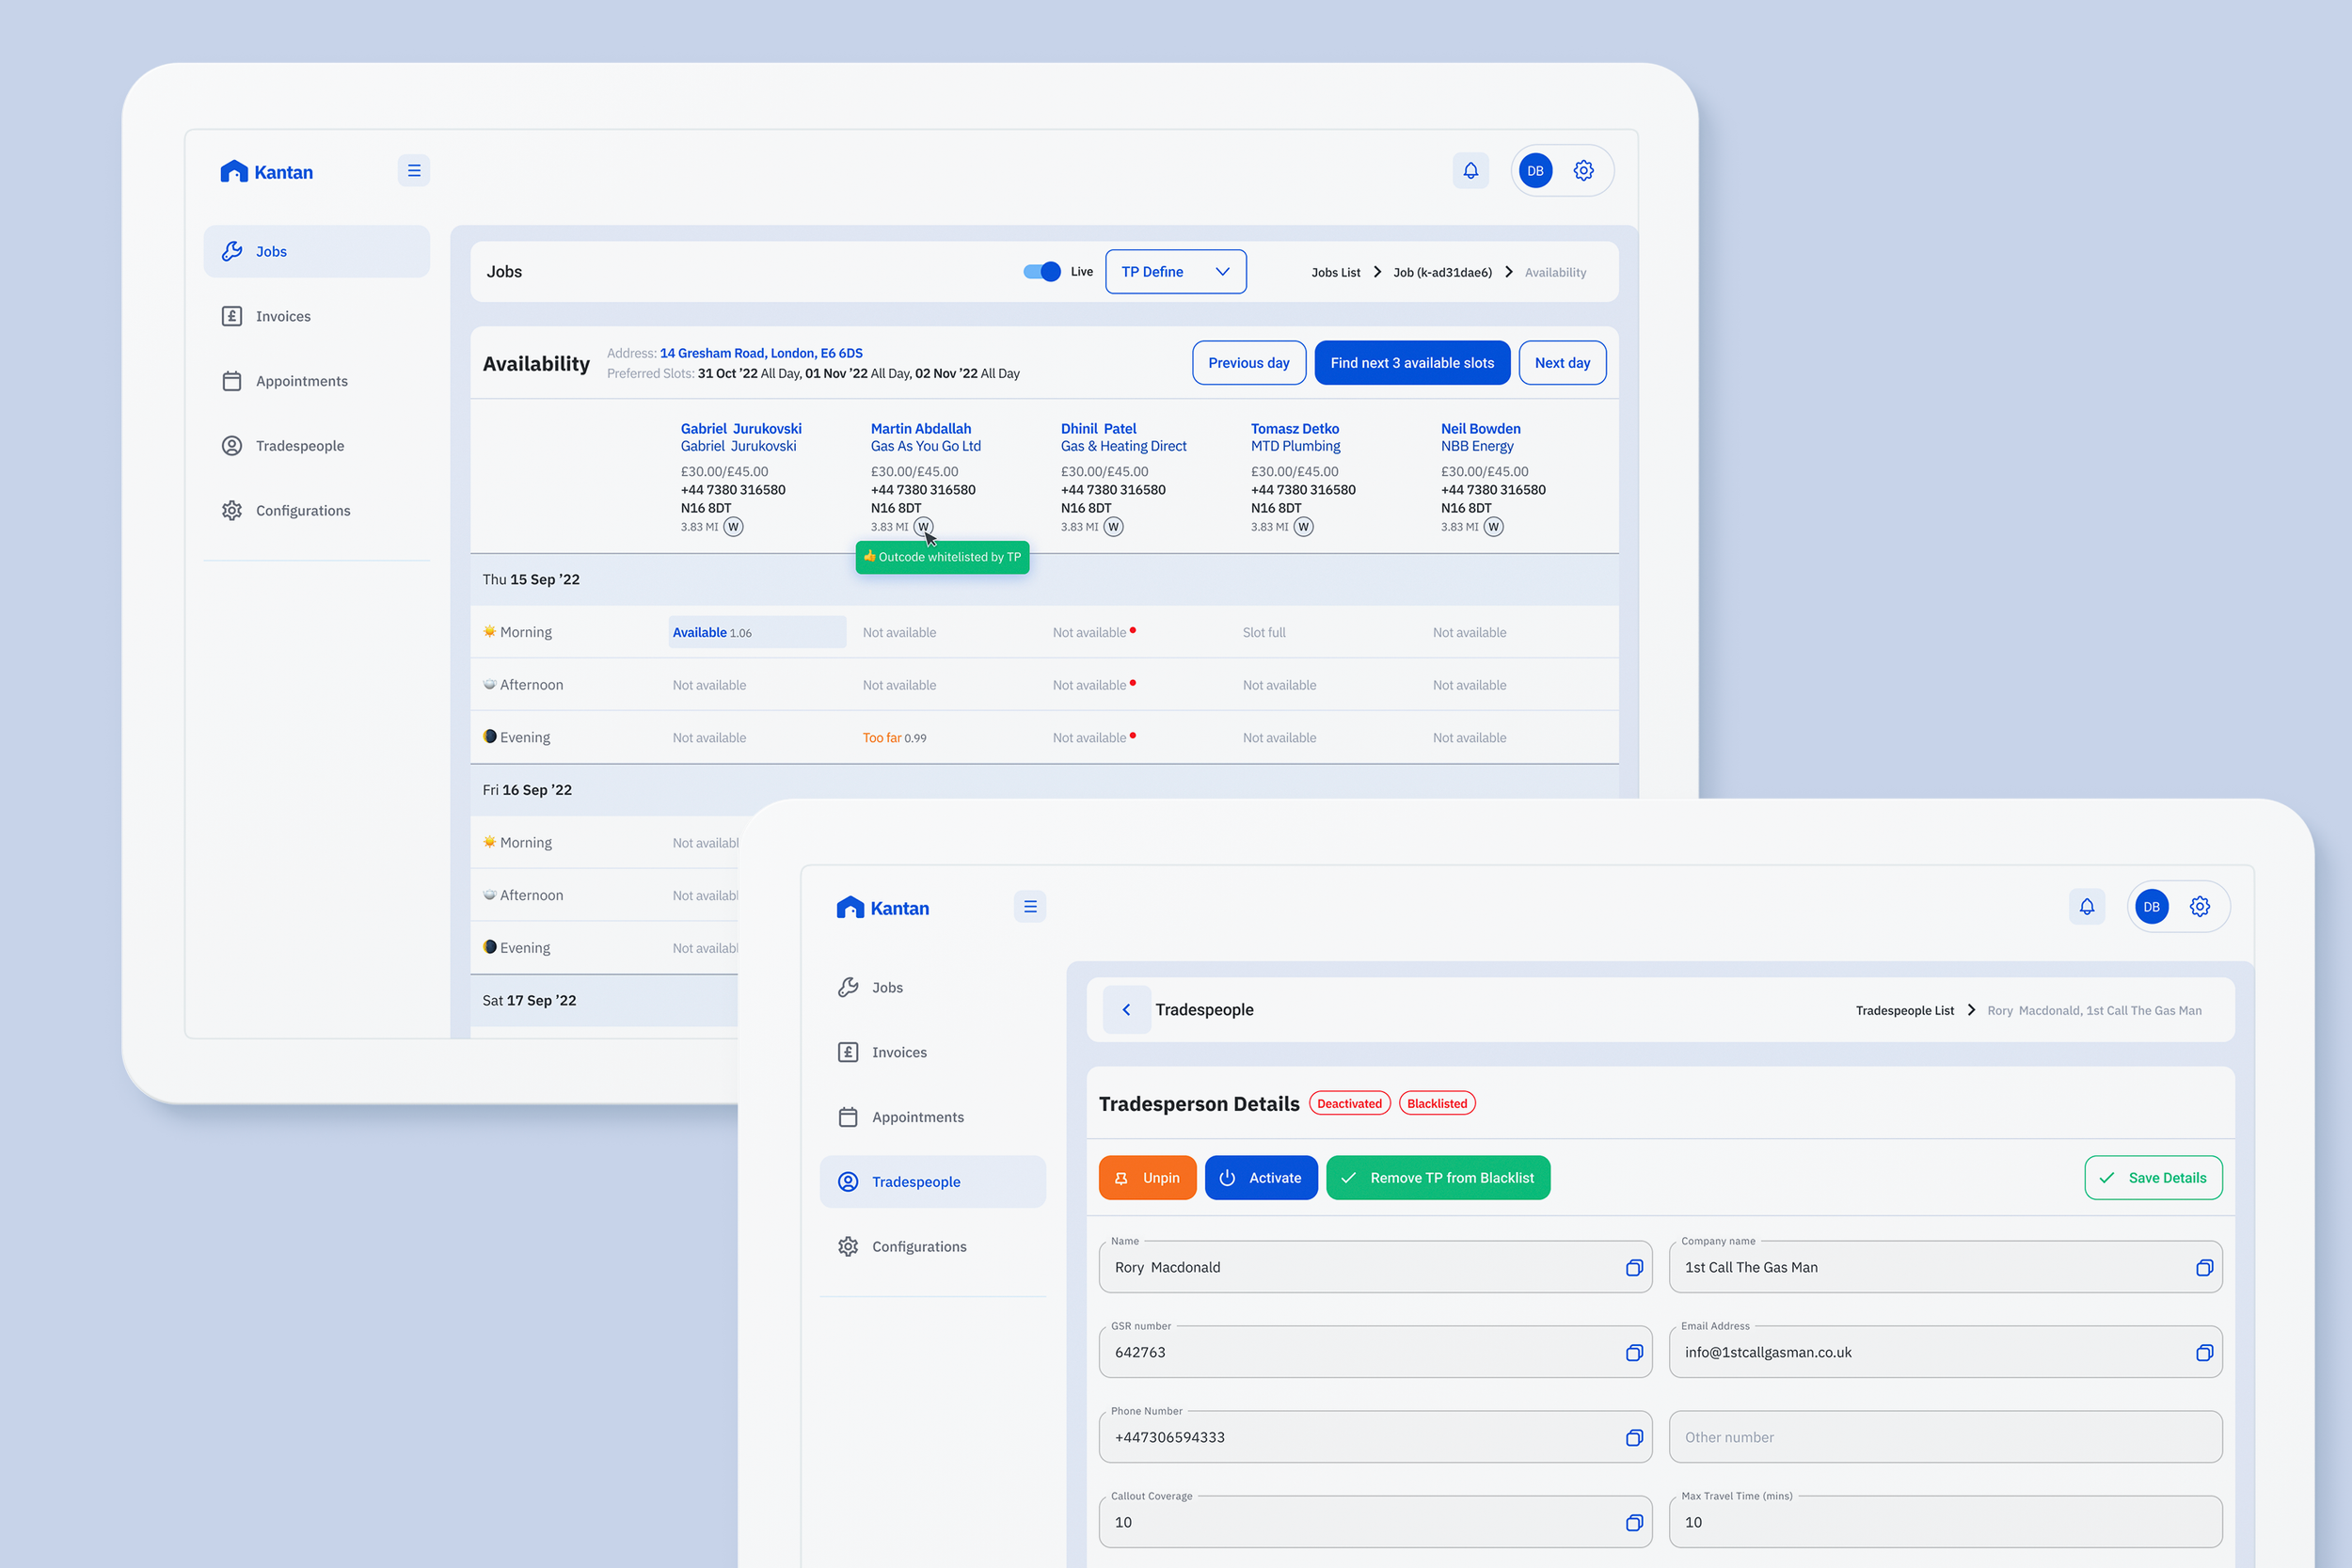The width and height of the screenshot is (2352, 1568).
Task: Toggle the Live switch off
Action: click(x=1042, y=272)
